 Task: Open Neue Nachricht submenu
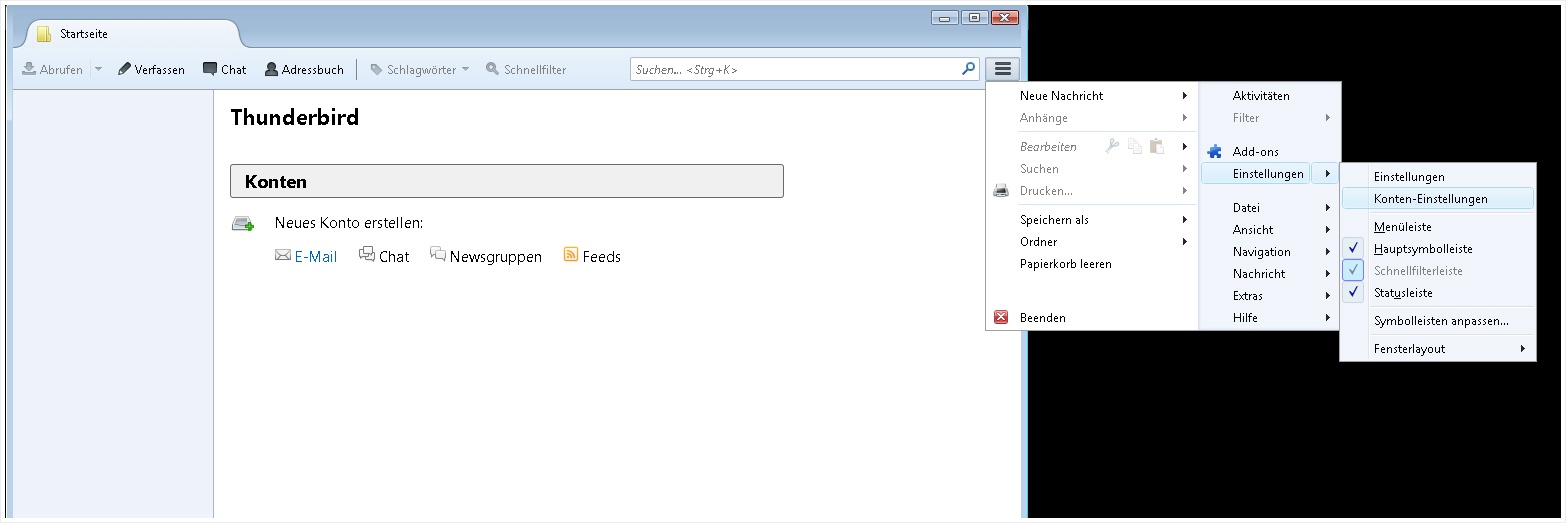[1092, 96]
